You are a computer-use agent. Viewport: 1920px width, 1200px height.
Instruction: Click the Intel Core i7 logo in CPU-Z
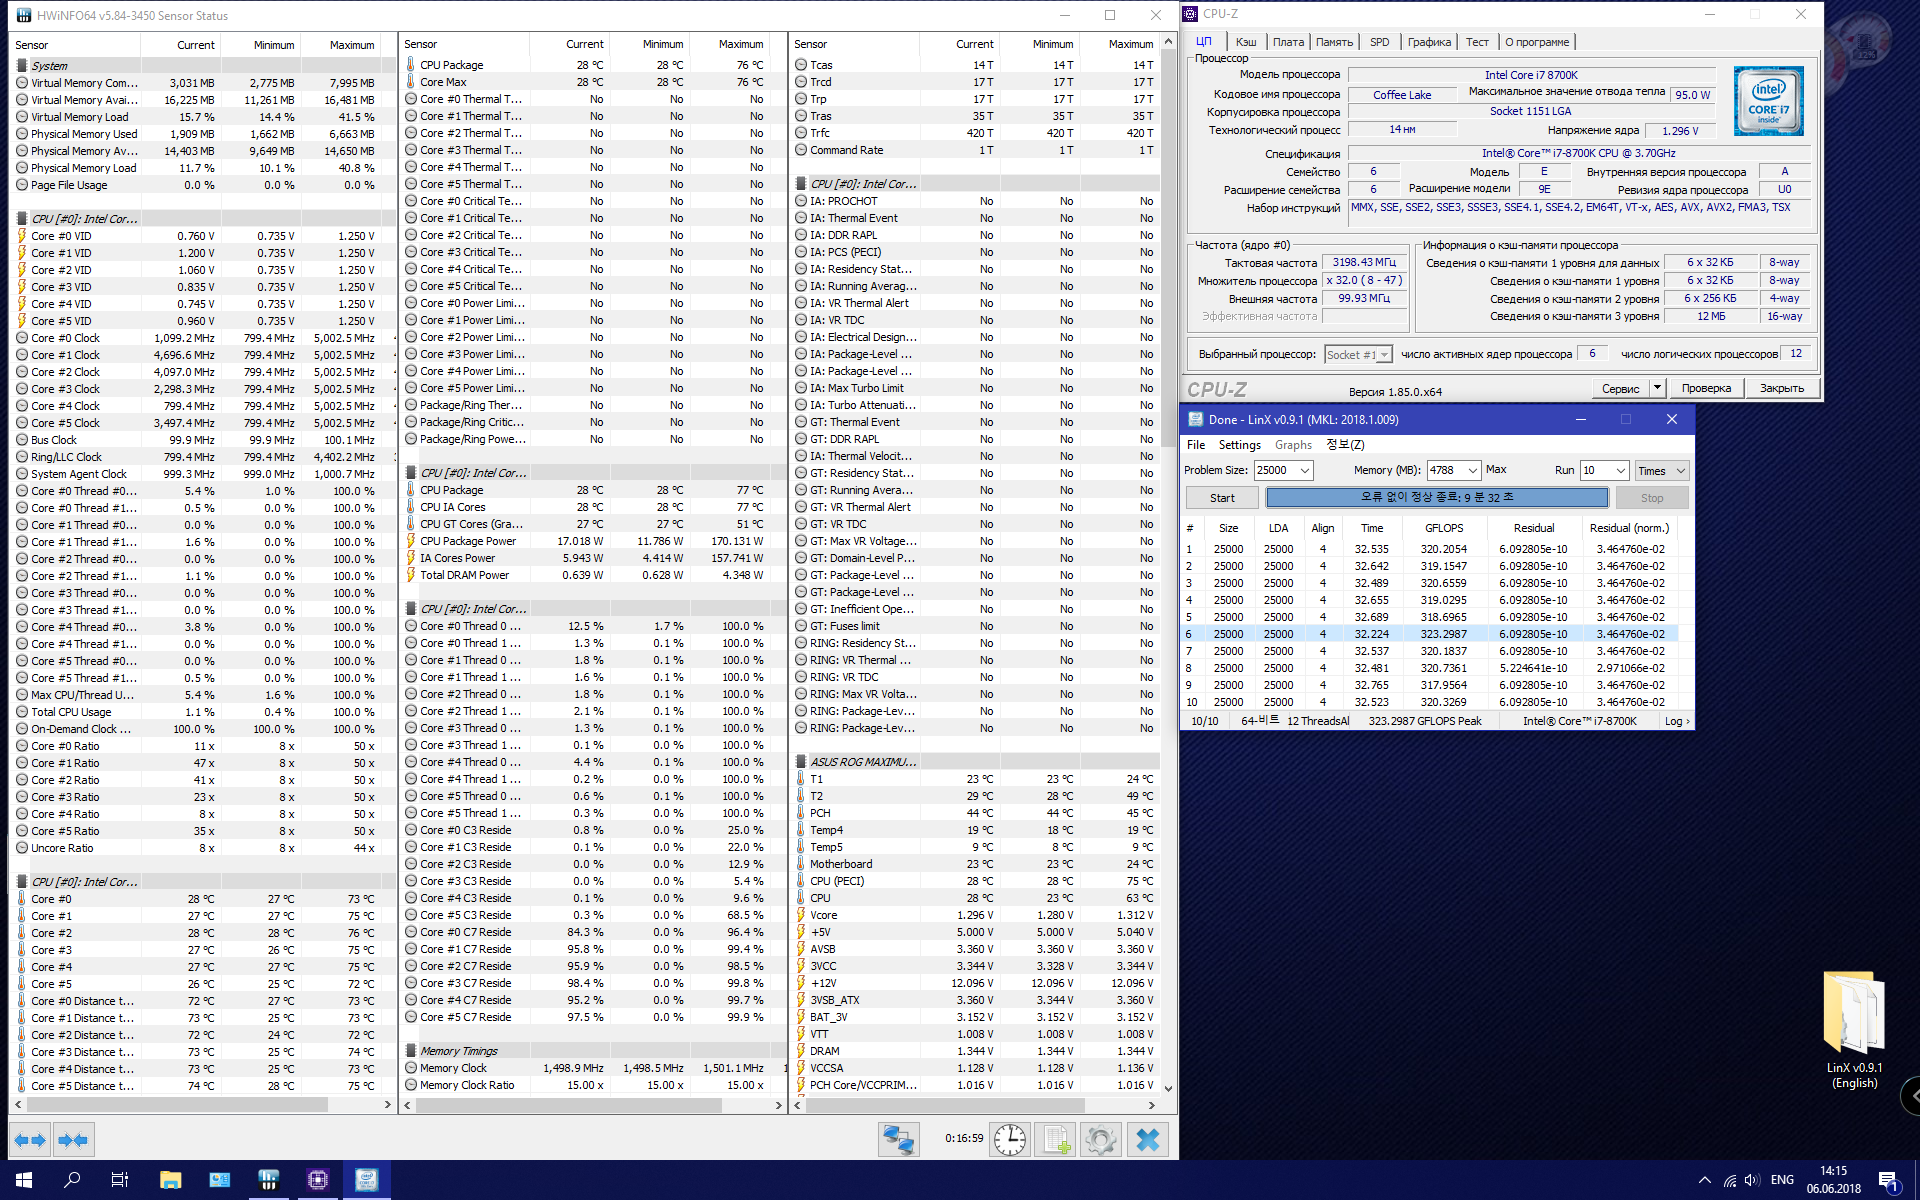click(x=1768, y=101)
